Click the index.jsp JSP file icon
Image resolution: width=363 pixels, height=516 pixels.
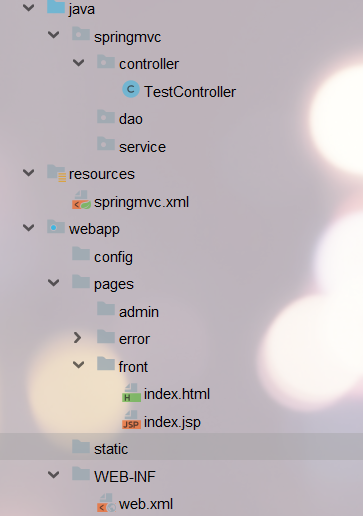pos(131,420)
